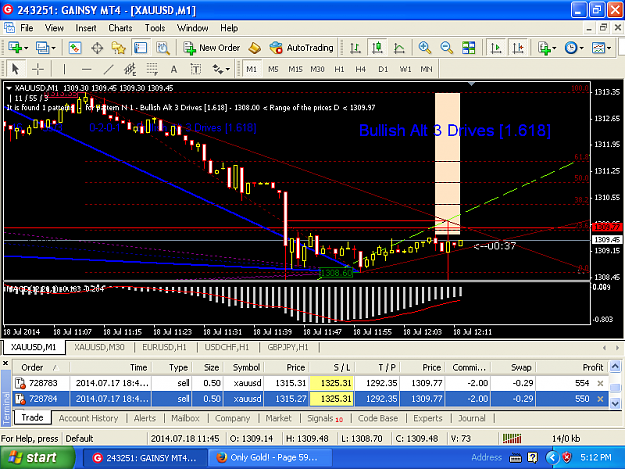
Task: Open the new chart icon
Action: click(x=15, y=48)
